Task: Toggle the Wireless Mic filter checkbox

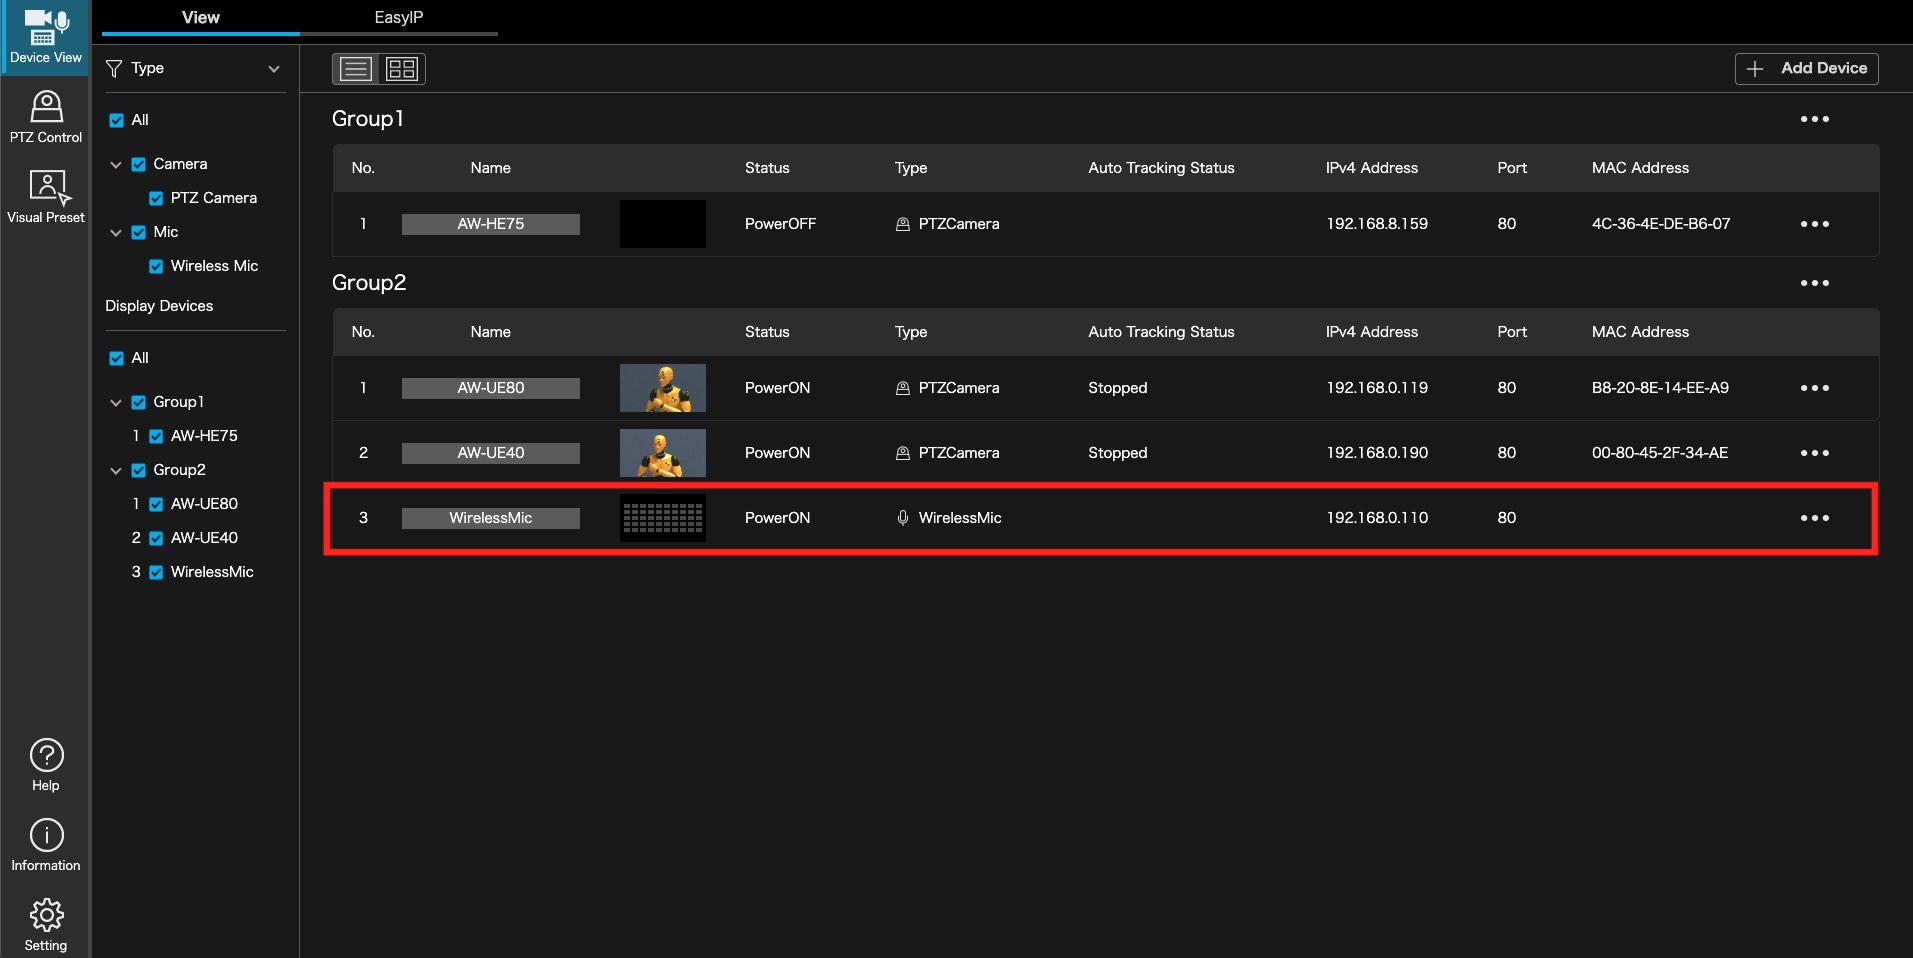Action: [x=156, y=266]
